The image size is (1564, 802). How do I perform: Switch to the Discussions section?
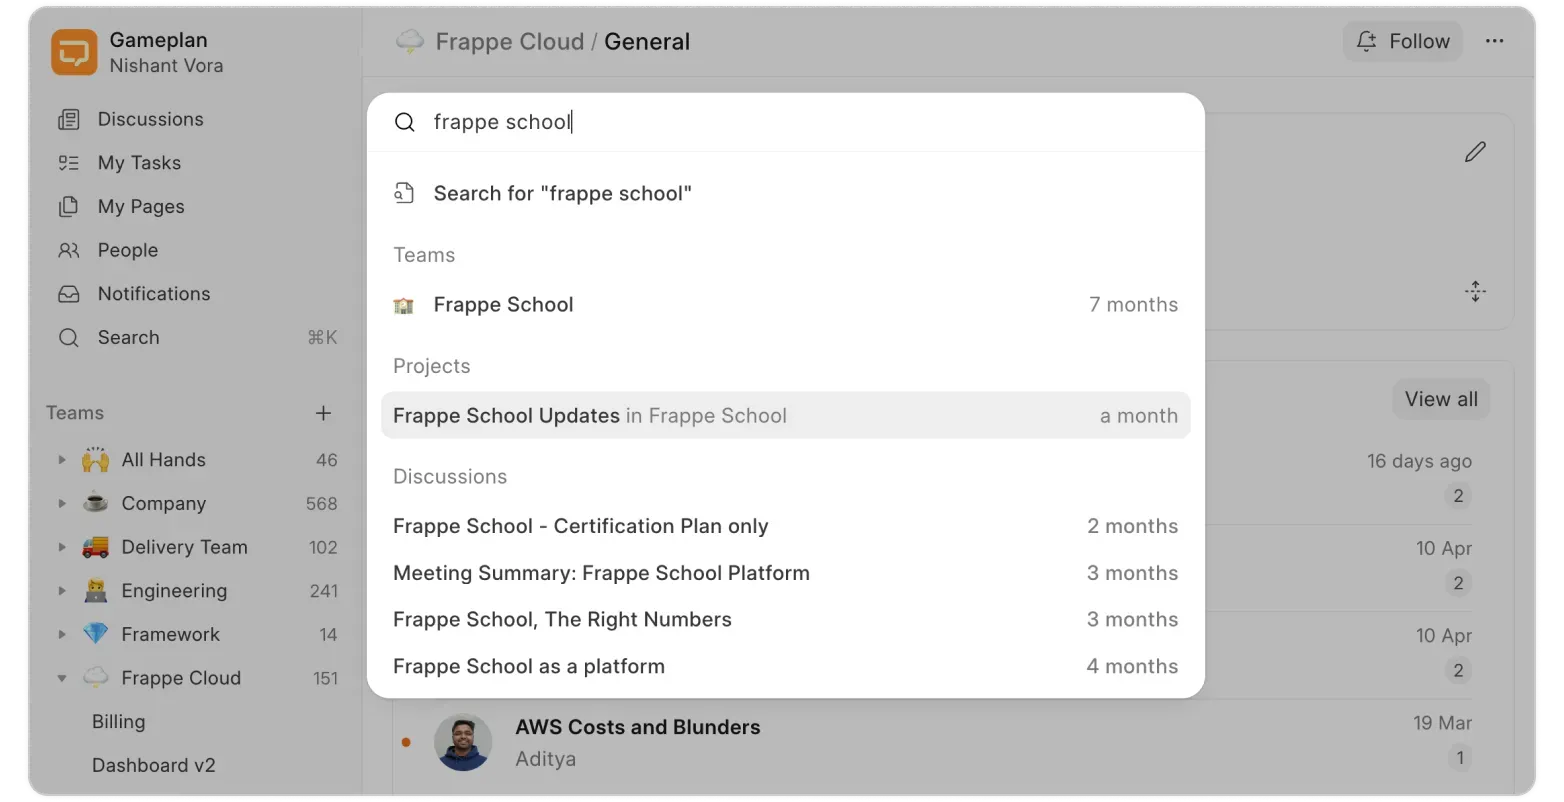click(149, 119)
